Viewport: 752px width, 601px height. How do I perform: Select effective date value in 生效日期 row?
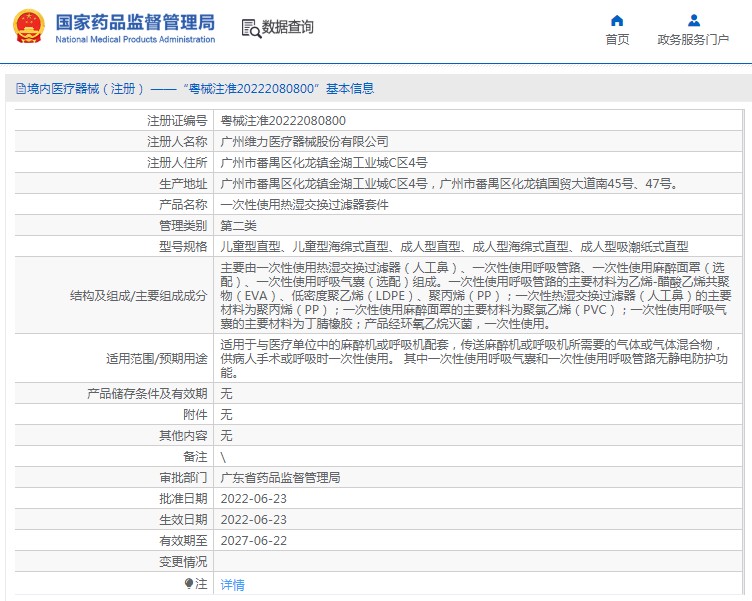254,520
